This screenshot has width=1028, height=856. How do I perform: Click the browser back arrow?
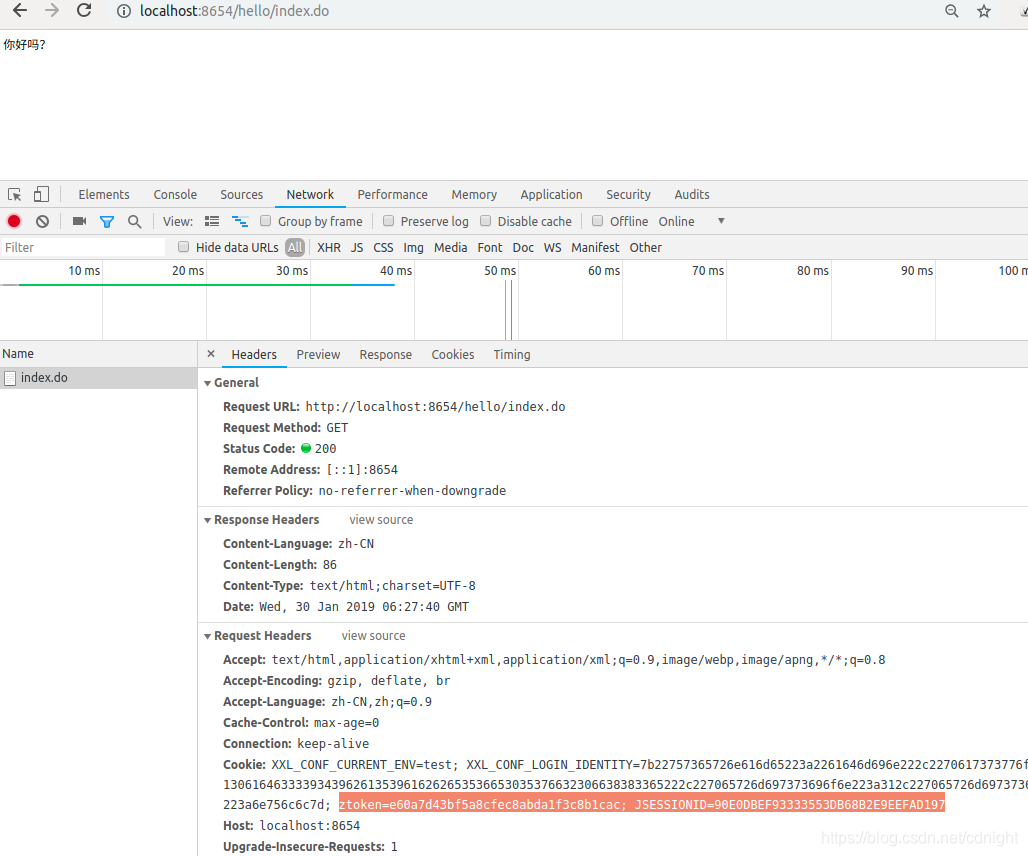click(x=20, y=10)
